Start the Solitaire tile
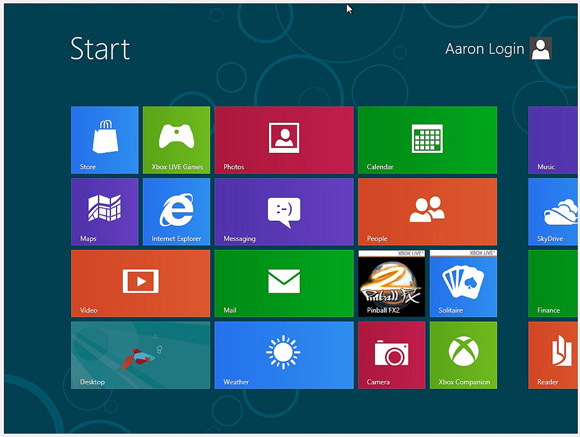This screenshot has height=437, width=580. point(463,283)
